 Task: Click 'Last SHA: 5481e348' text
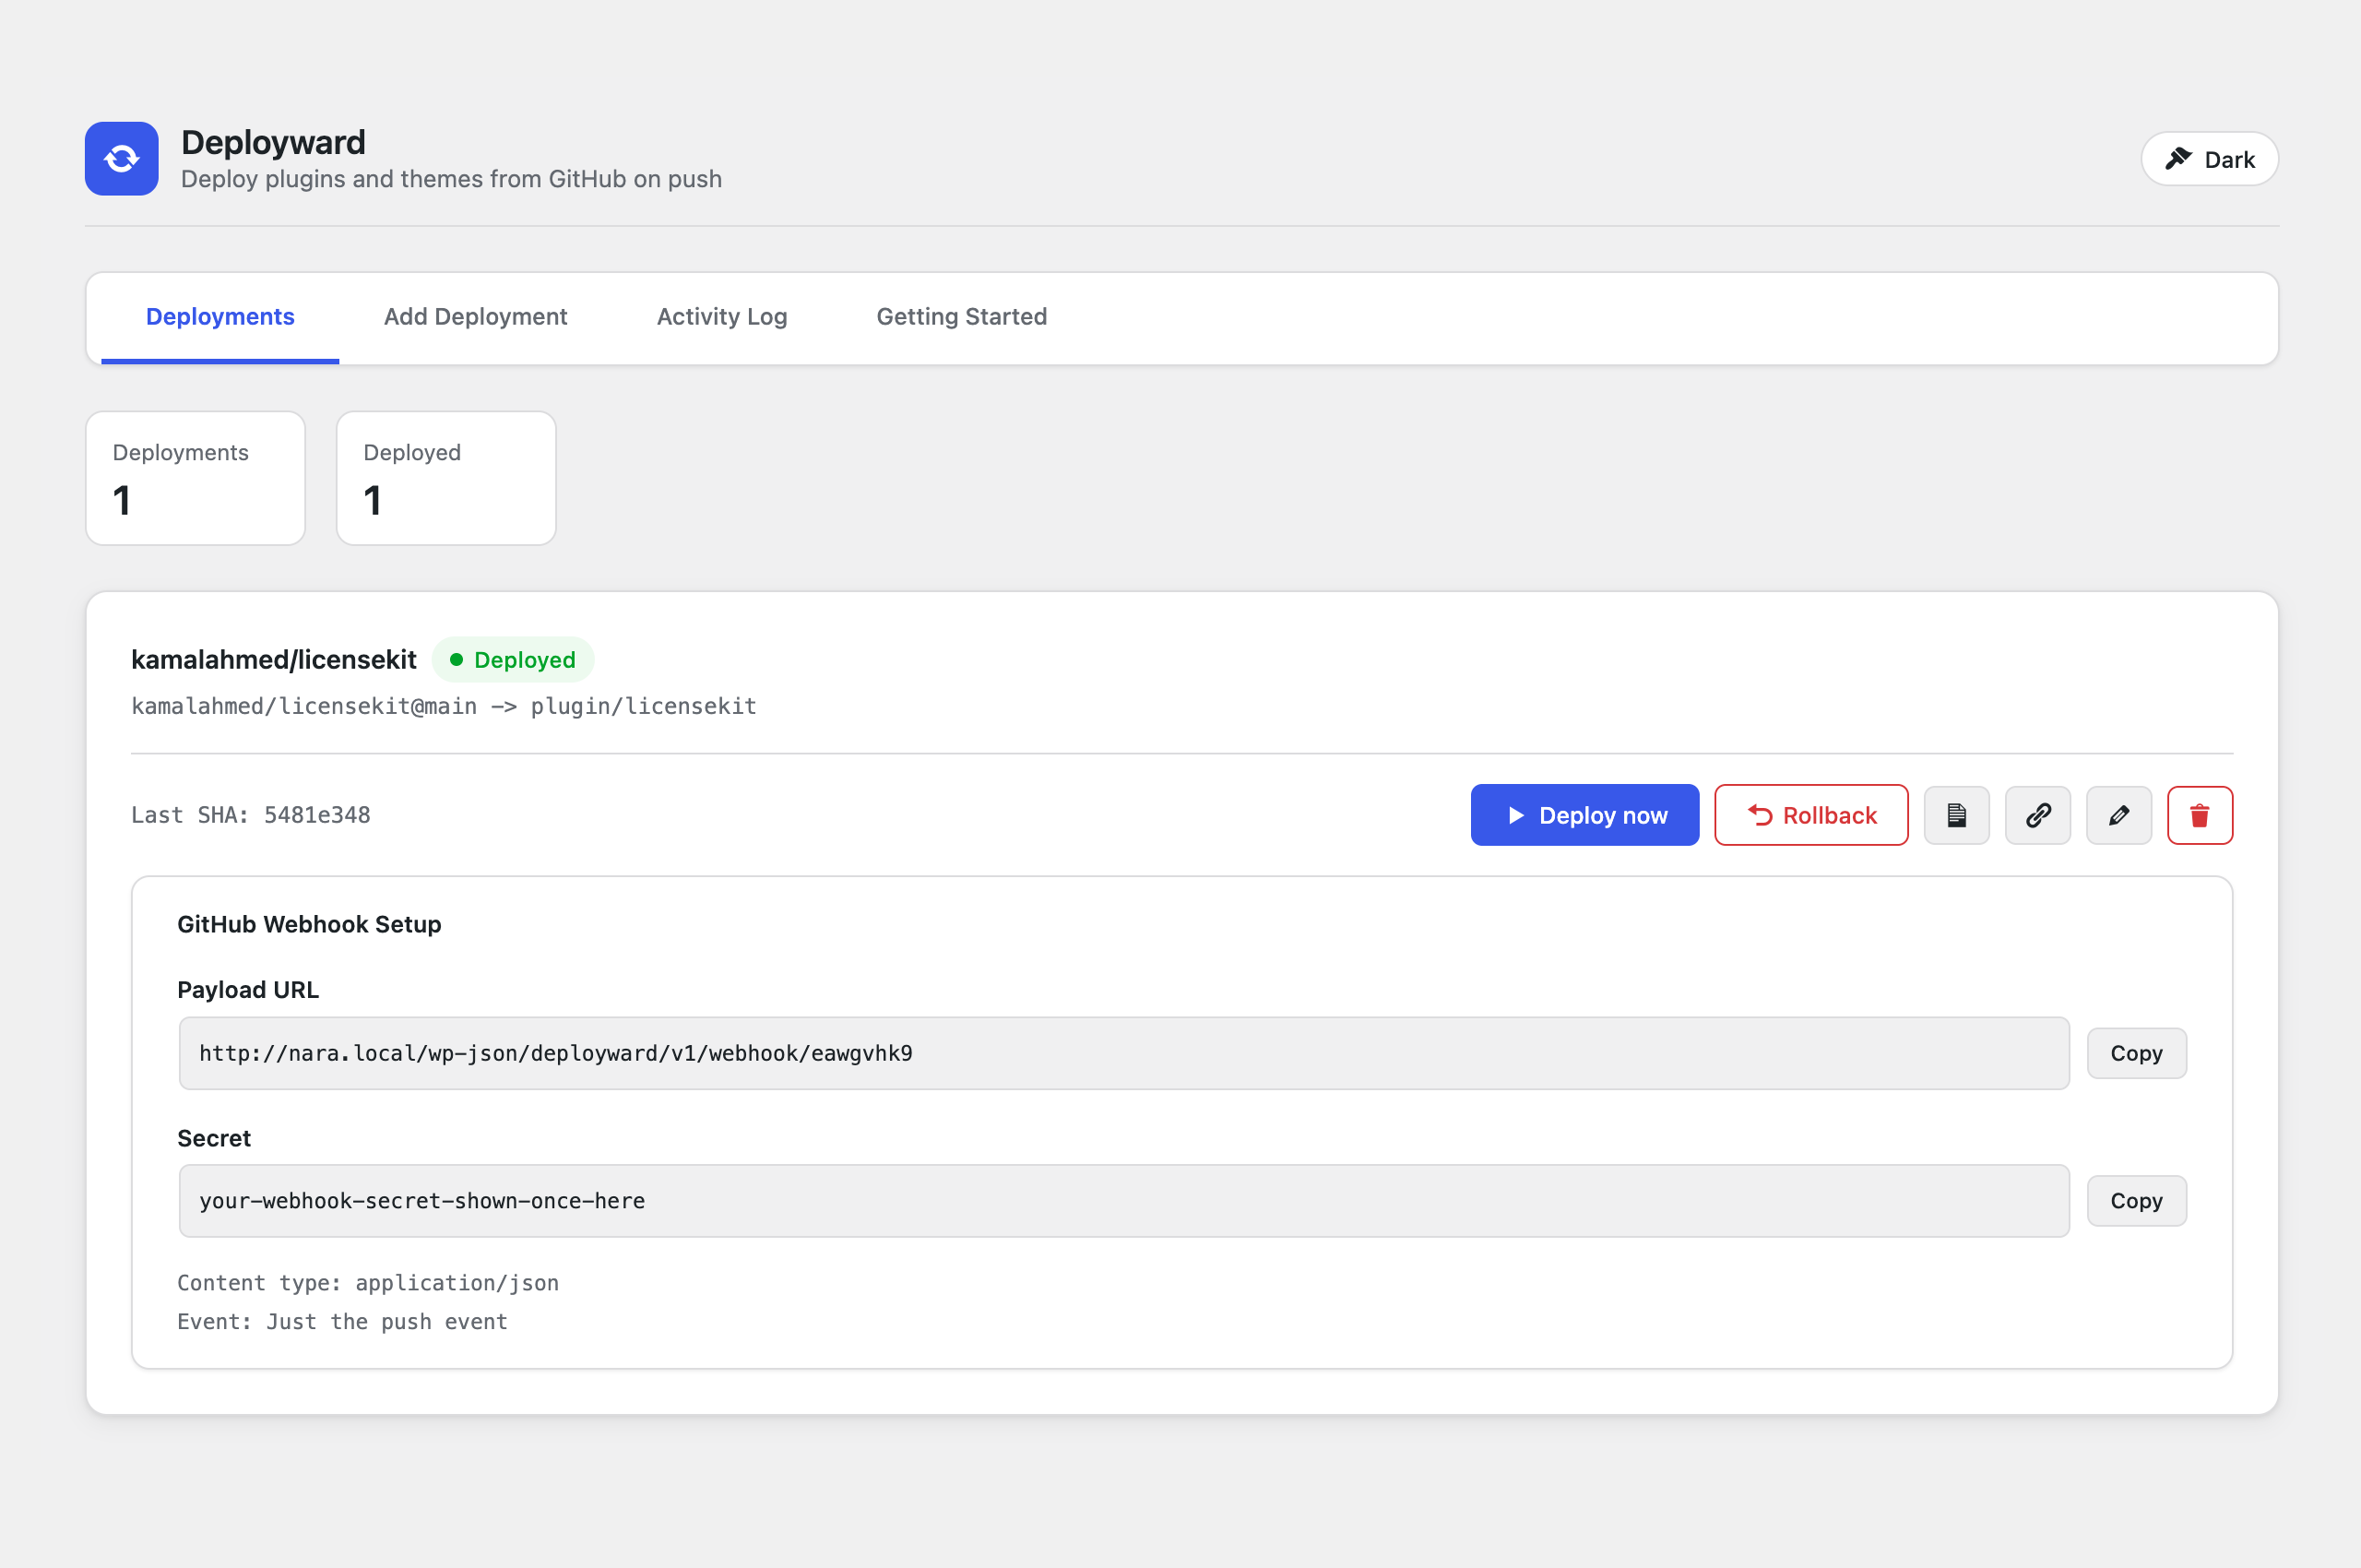(251, 815)
